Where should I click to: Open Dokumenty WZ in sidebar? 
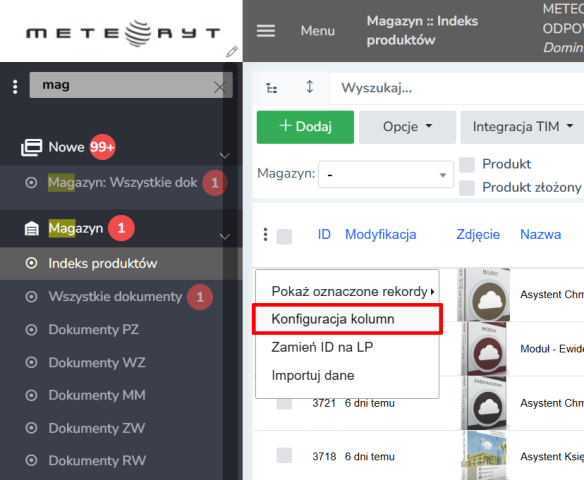coord(97,362)
